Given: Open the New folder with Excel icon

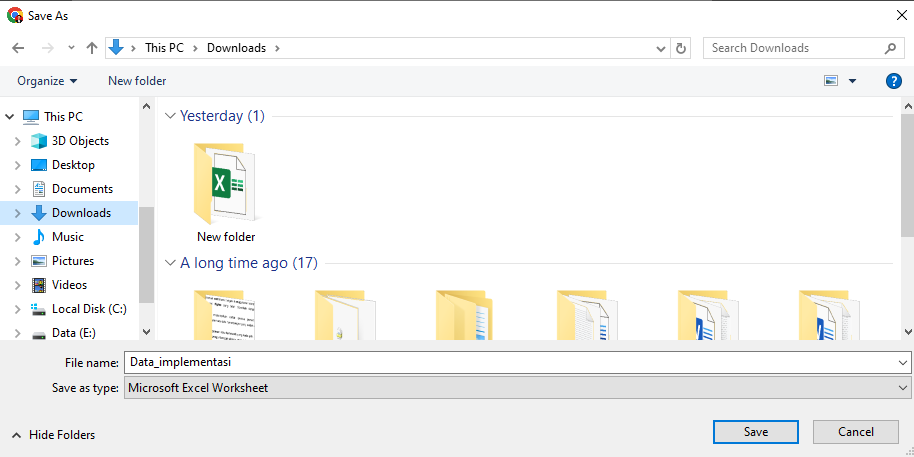Looking at the screenshot, I should [x=225, y=190].
